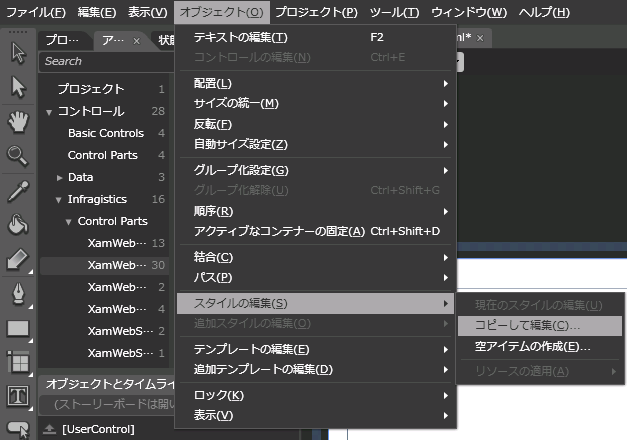Open the プロジェクト(P) menu
The image size is (627, 440).
[x=315, y=12]
